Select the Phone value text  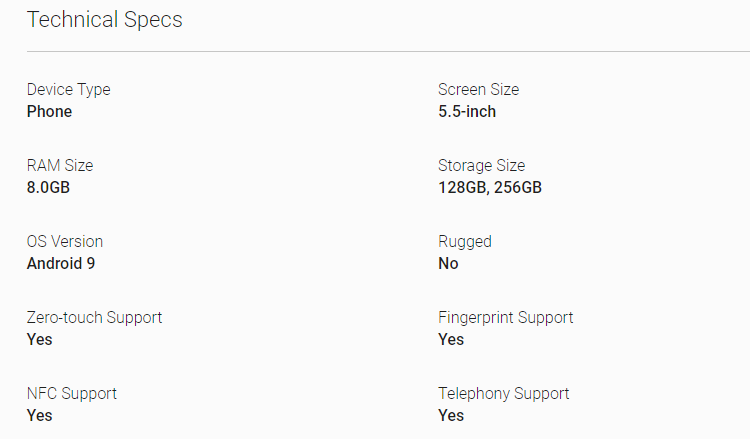click(x=49, y=112)
